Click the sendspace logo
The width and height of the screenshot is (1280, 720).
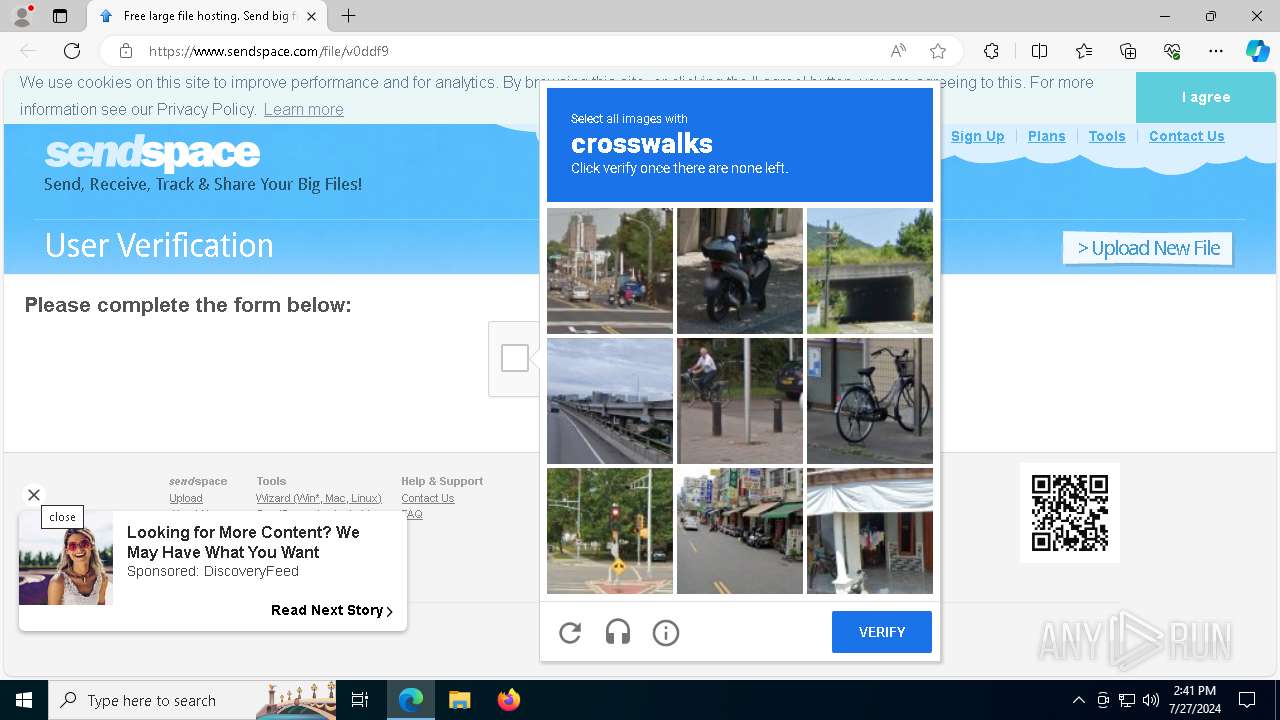152,153
